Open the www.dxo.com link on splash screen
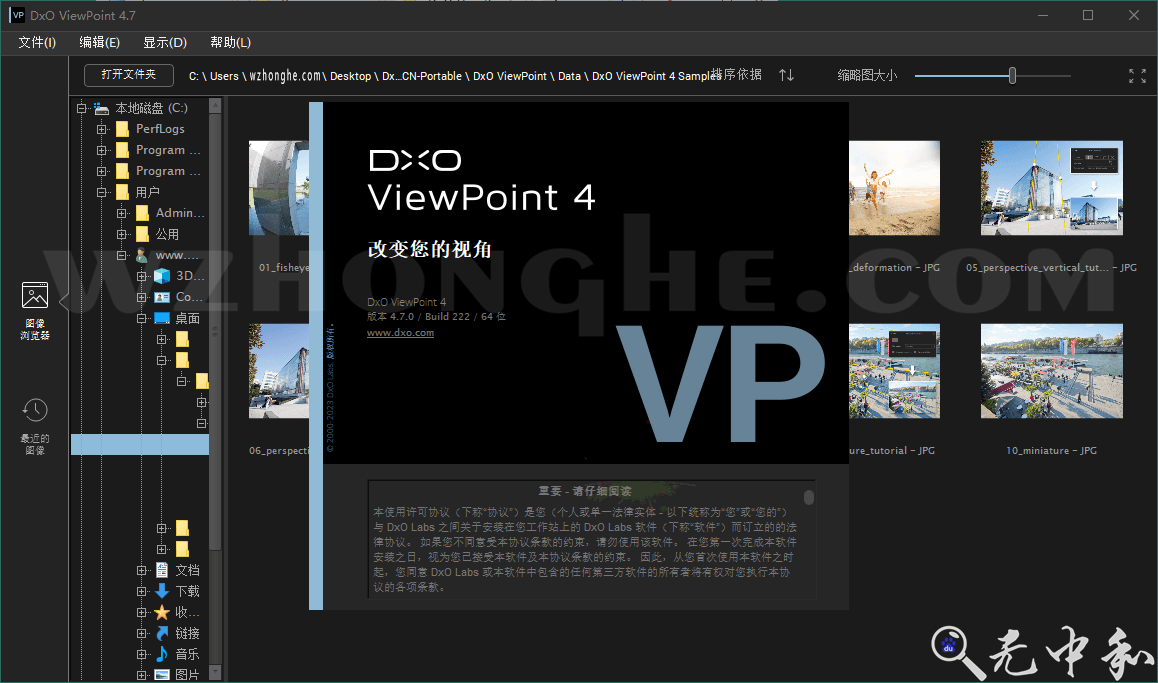The width and height of the screenshot is (1158, 683). point(400,333)
